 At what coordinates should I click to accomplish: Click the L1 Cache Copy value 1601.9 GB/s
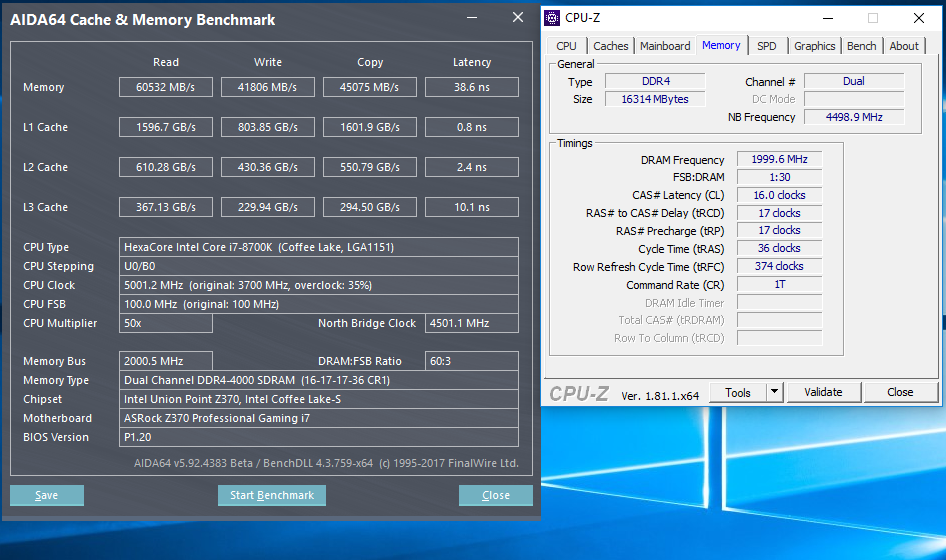tap(370, 127)
